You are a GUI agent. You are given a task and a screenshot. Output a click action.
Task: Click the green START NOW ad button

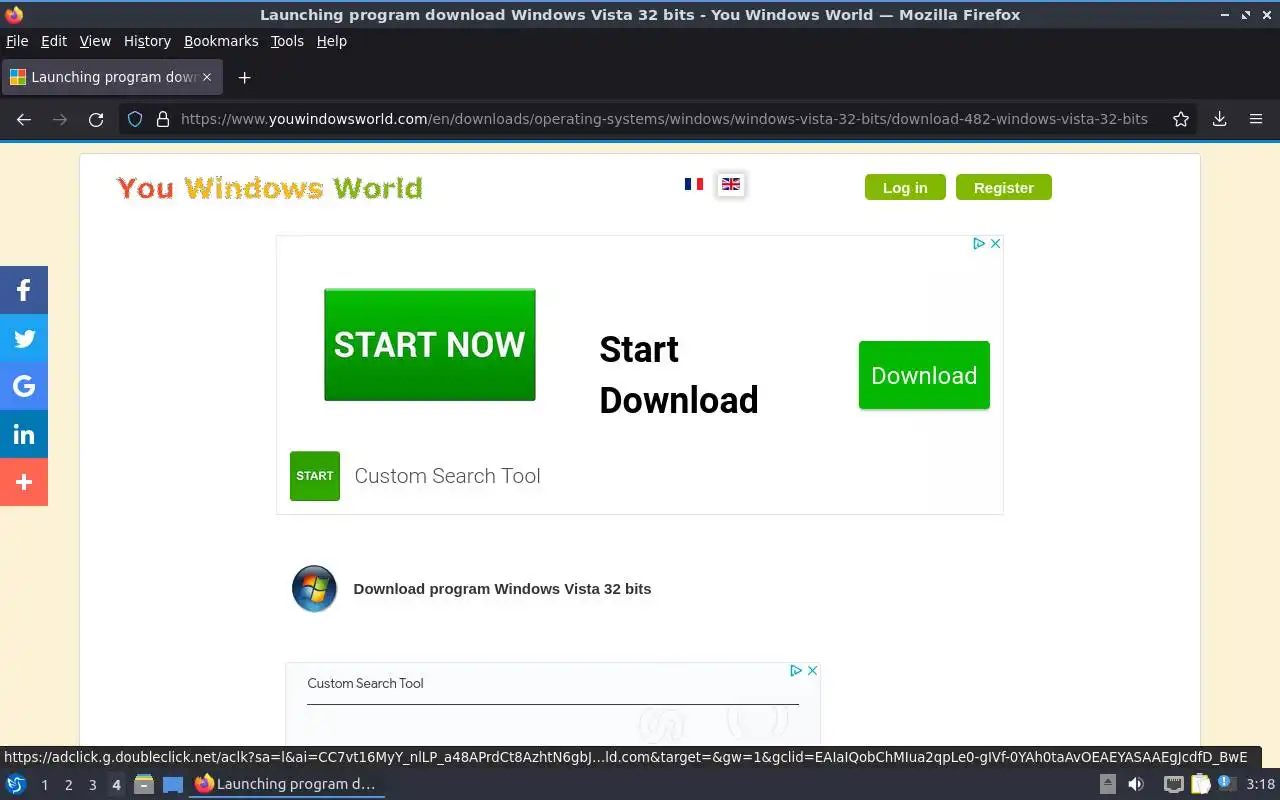tap(430, 345)
